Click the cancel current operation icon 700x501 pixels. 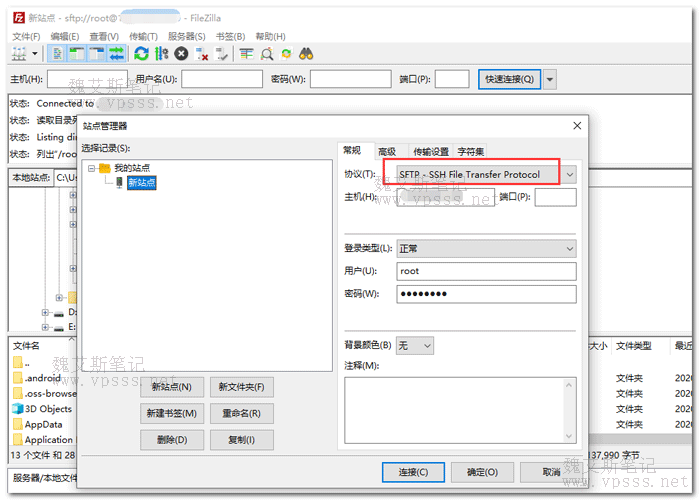point(181,54)
